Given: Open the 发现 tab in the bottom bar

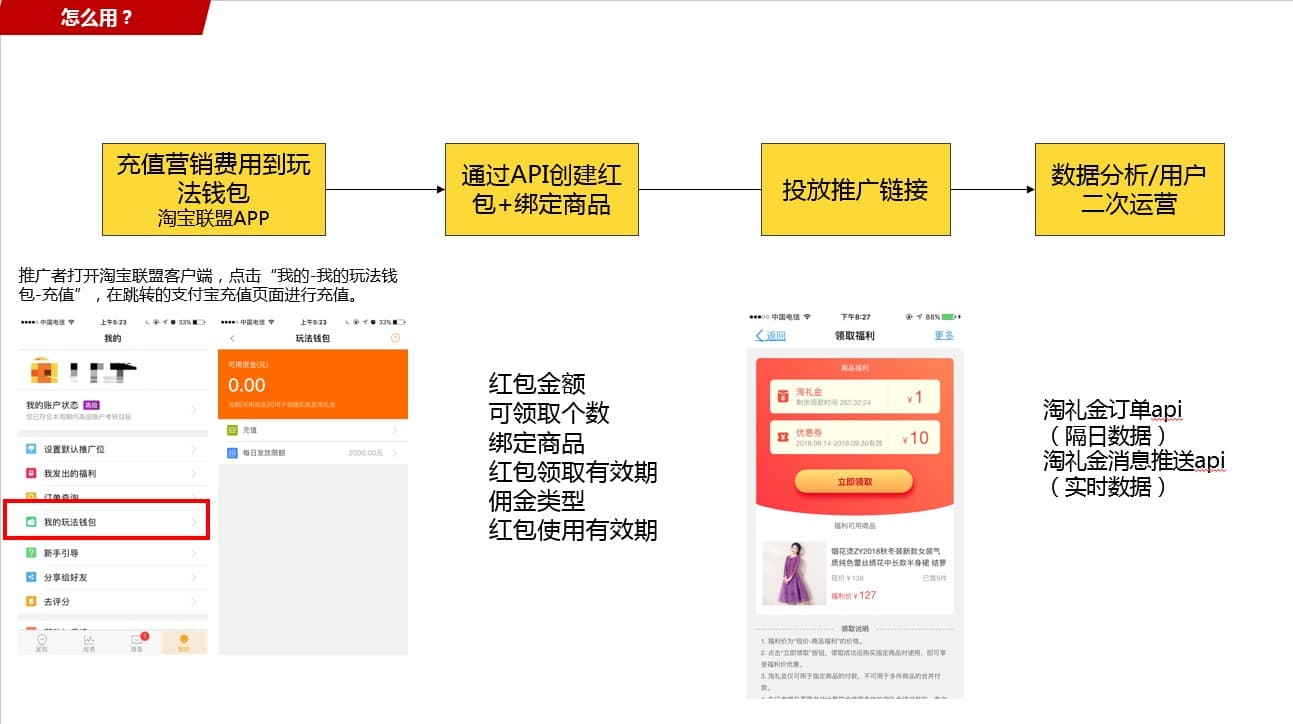Looking at the screenshot, I should tap(41, 642).
